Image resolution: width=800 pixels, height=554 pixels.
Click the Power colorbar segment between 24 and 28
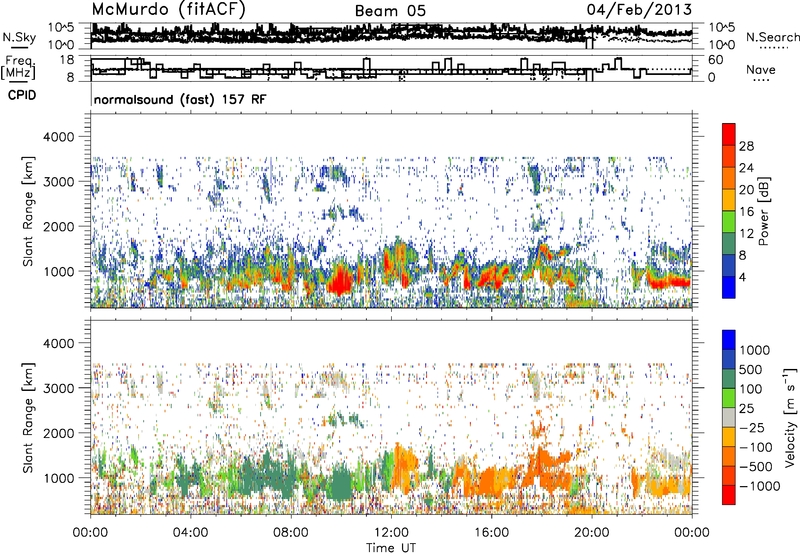[x=729, y=157]
